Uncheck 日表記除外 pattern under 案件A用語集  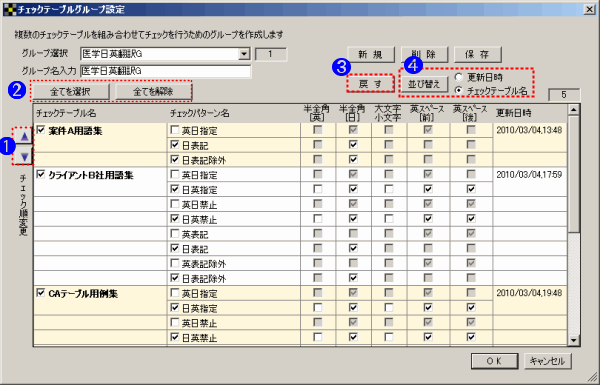coord(175,160)
